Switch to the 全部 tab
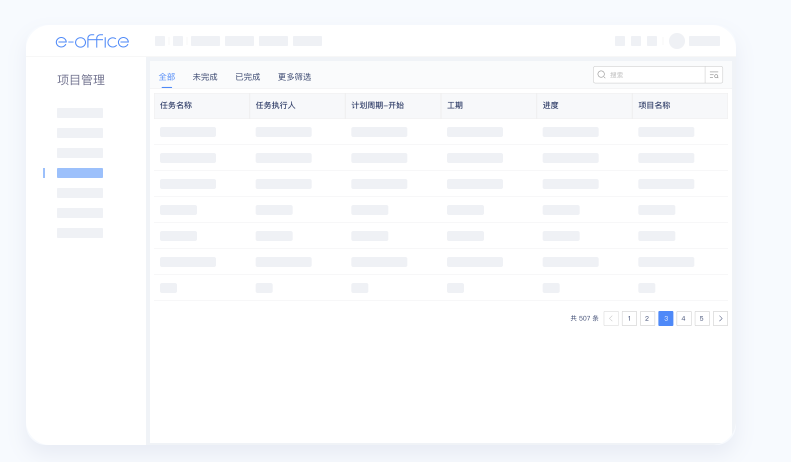Viewport: 791px width, 462px height. (166, 77)
